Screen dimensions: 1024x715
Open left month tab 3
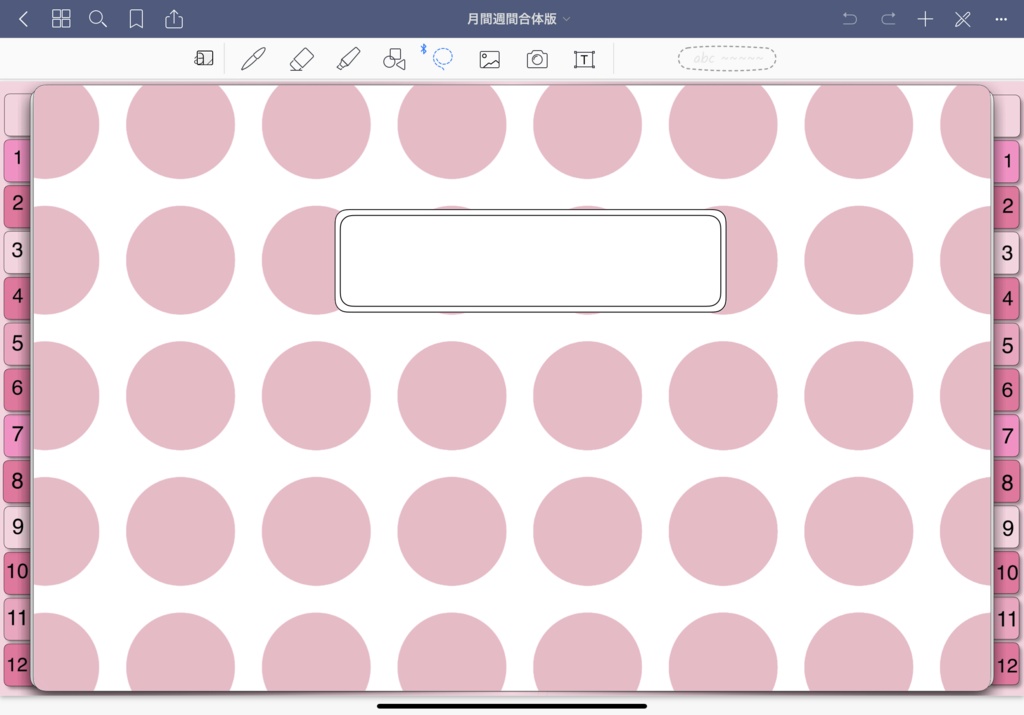[17, 251]
